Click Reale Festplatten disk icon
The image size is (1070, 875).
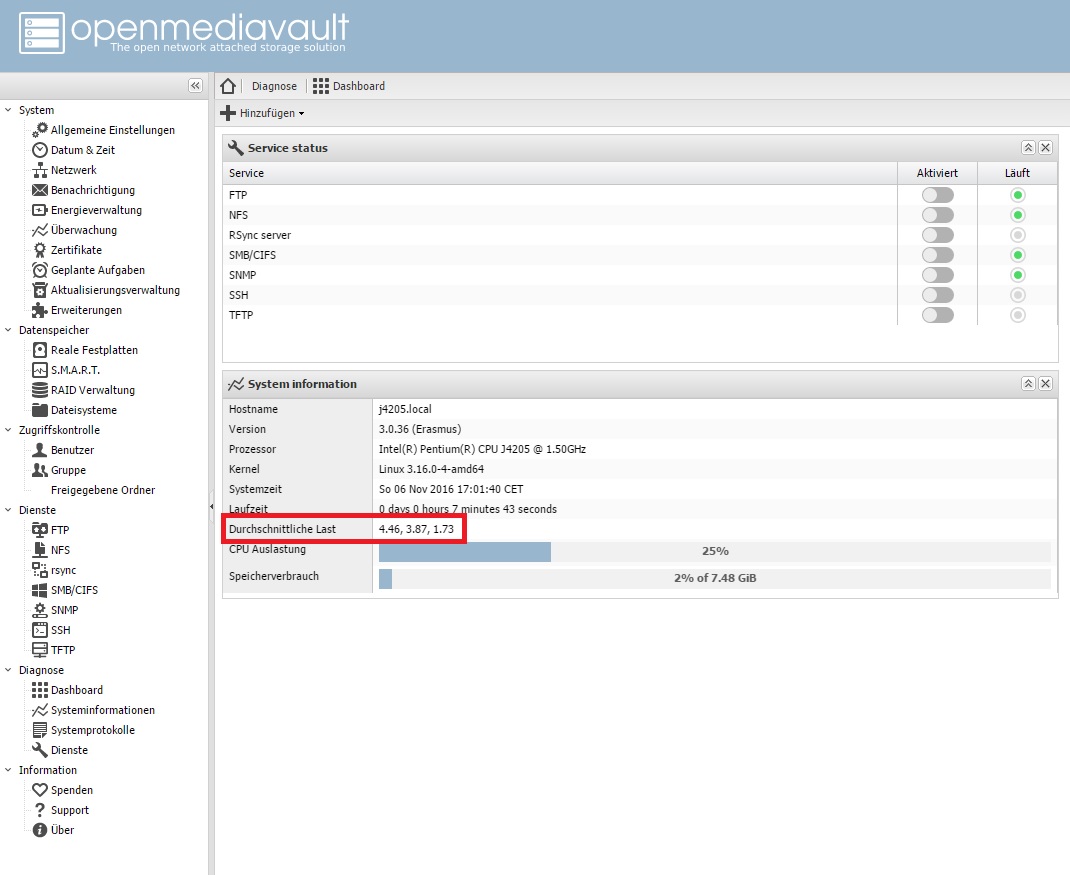click(40, 349)
